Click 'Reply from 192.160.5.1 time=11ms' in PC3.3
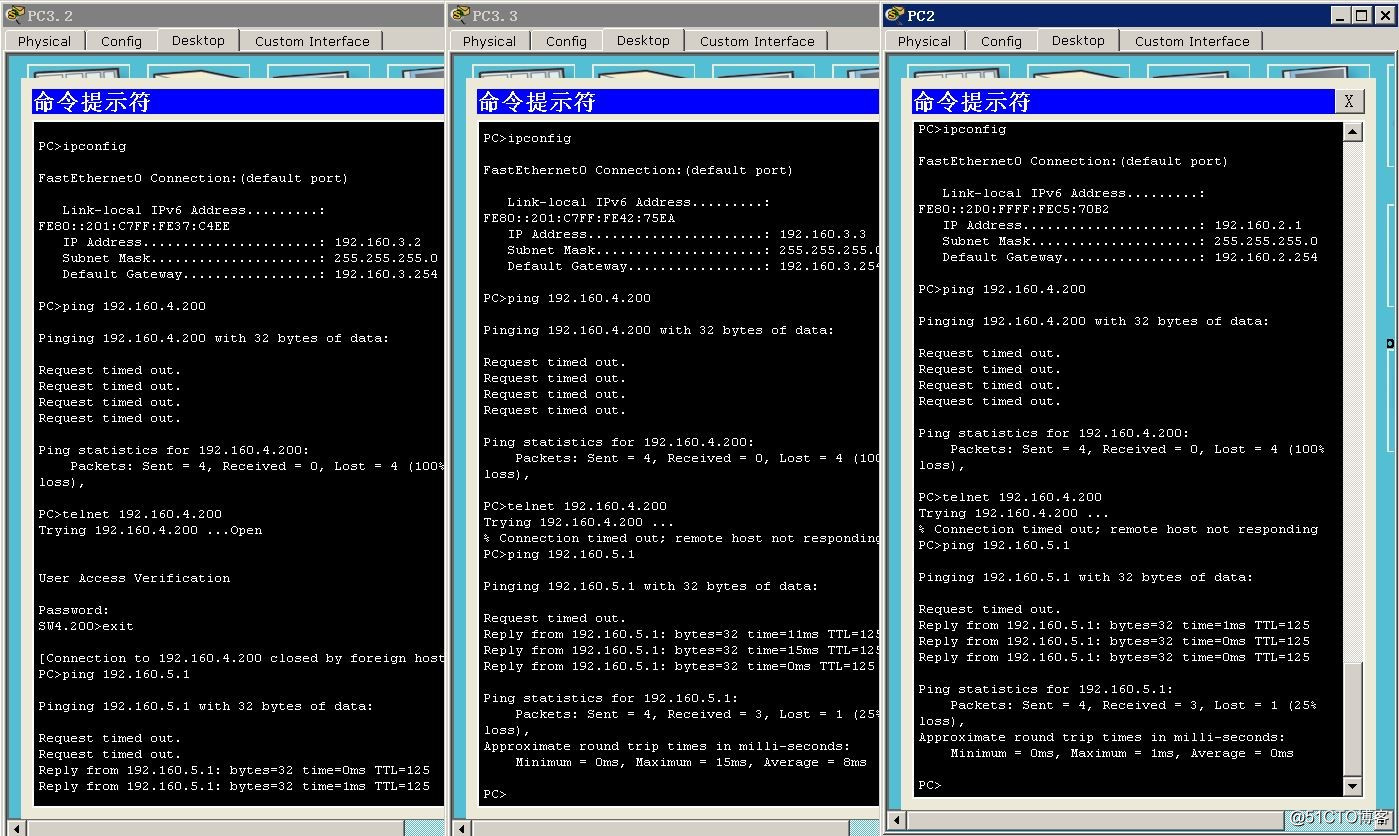 (x=680, y=634)
